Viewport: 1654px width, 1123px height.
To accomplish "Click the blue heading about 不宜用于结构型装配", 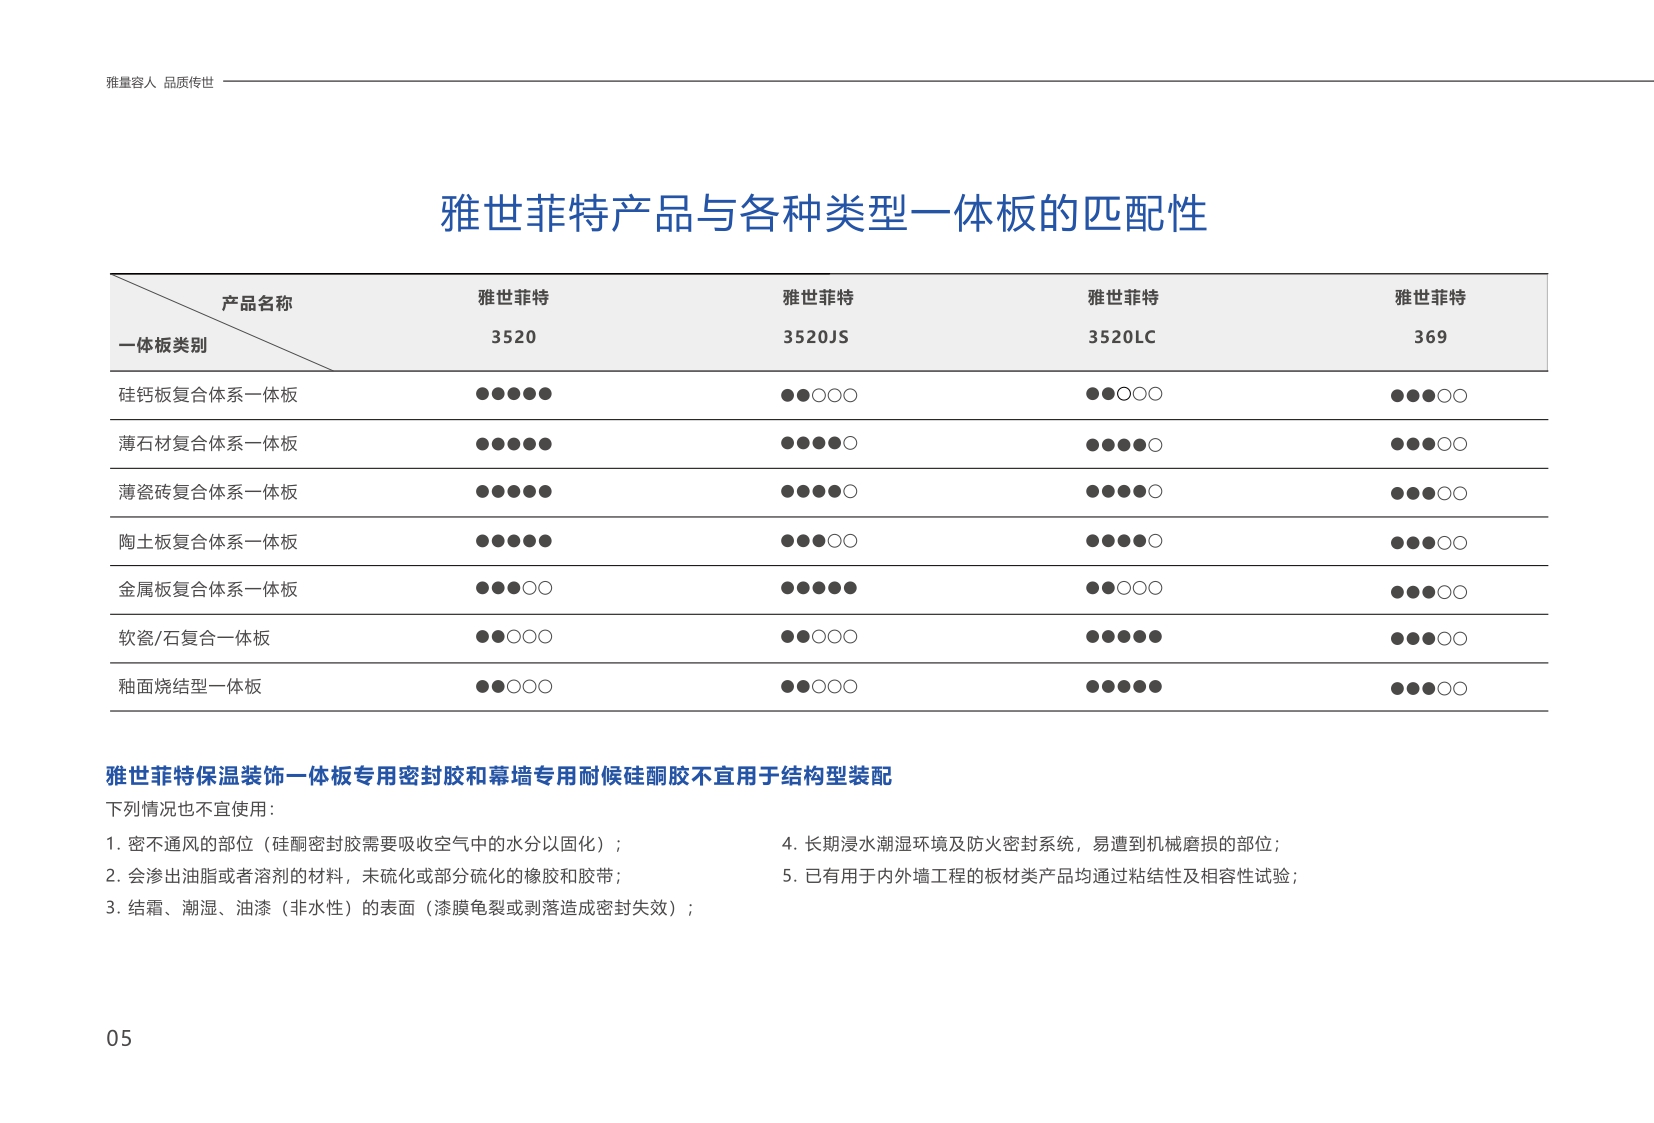I will tap(499, 776).
